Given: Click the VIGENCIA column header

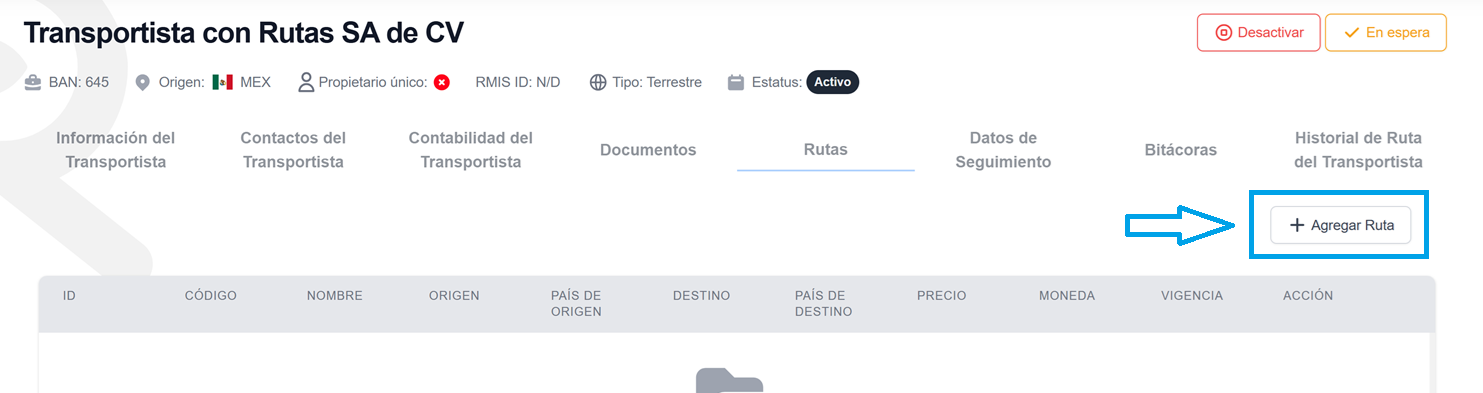Looking at the screenshot, I should 1192,296.
